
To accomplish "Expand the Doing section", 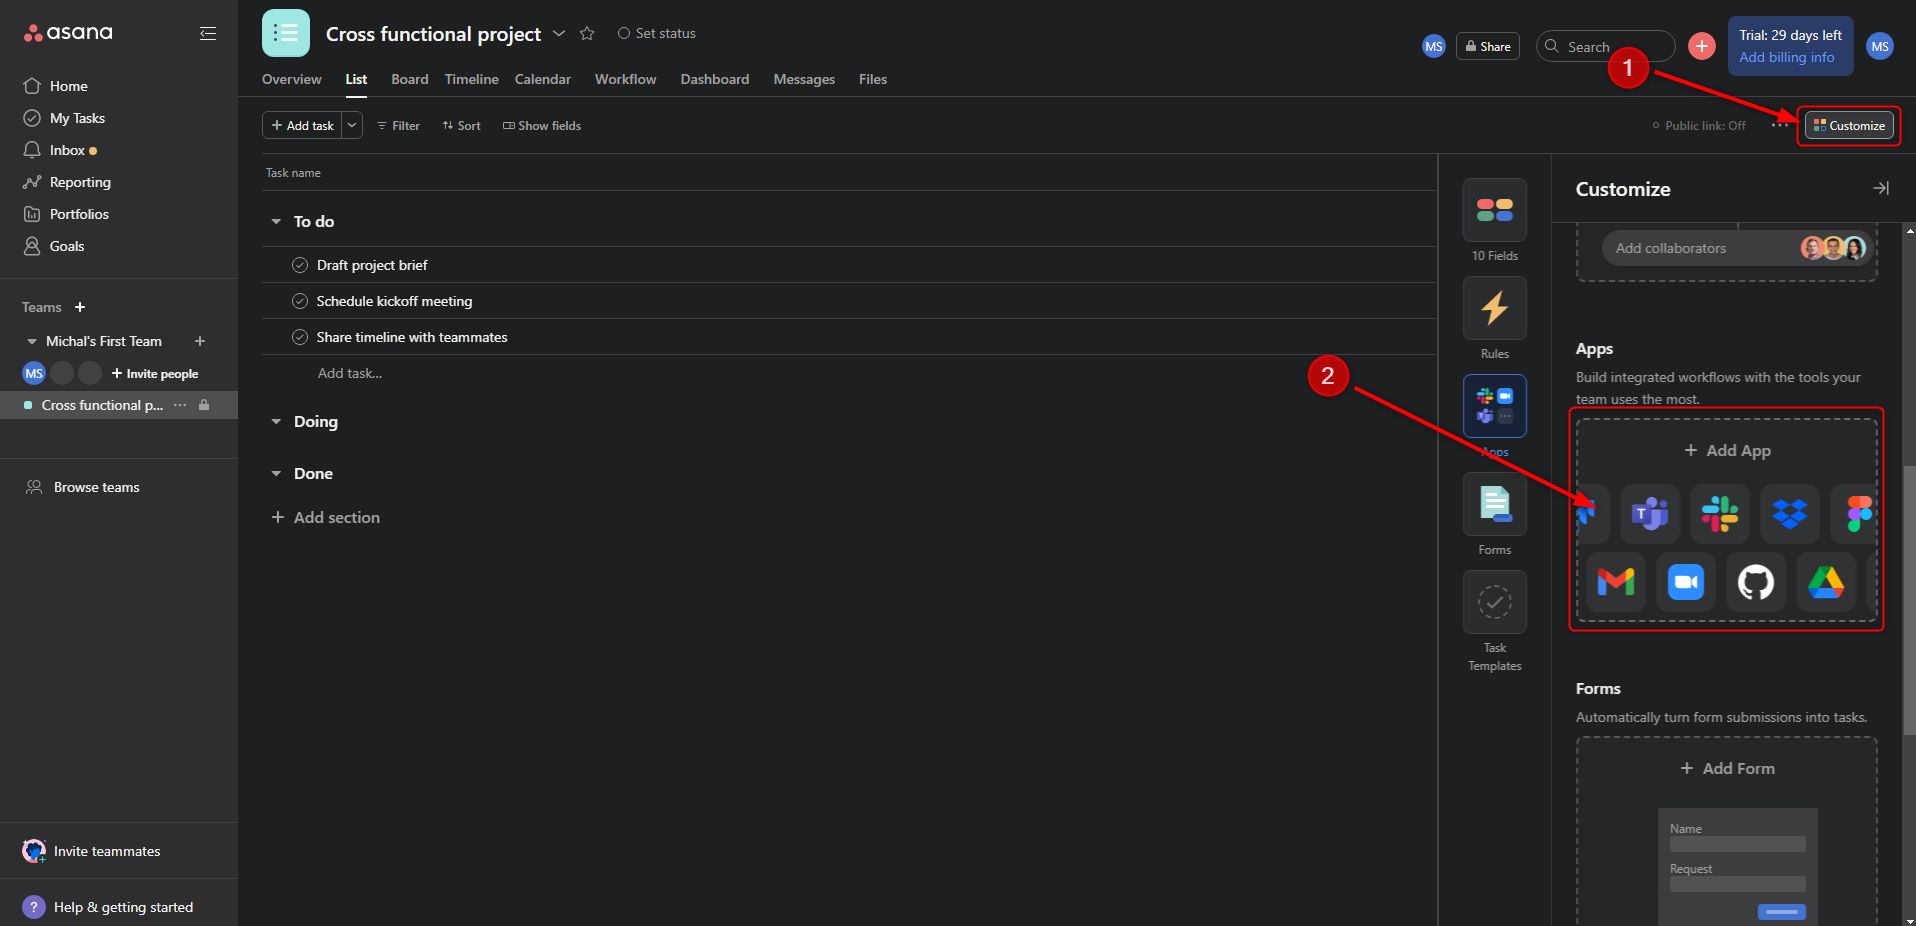I will 276,422.
